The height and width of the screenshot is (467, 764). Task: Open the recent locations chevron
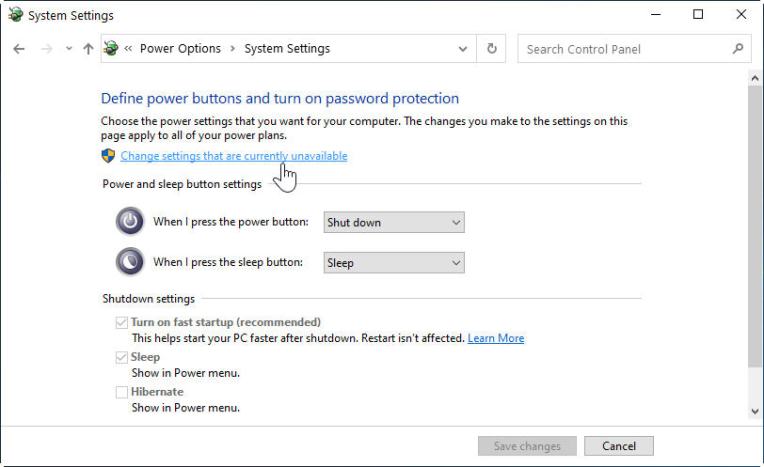[68, 49]
